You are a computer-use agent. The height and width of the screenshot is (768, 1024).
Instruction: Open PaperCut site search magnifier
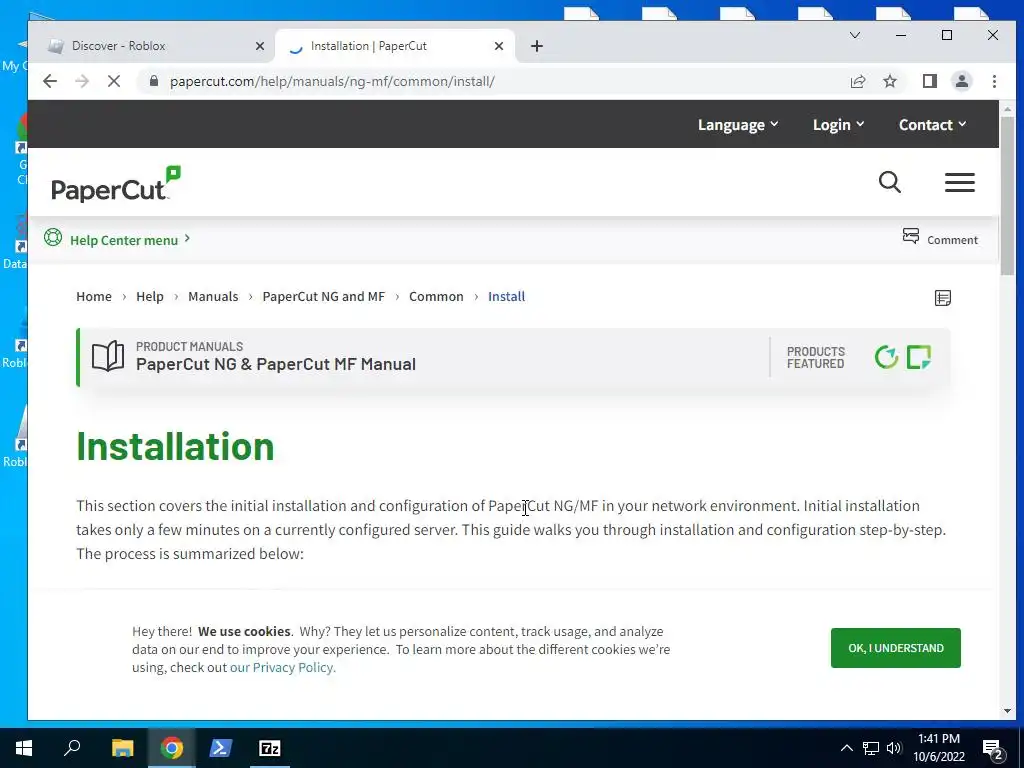[x=889, y=182]
